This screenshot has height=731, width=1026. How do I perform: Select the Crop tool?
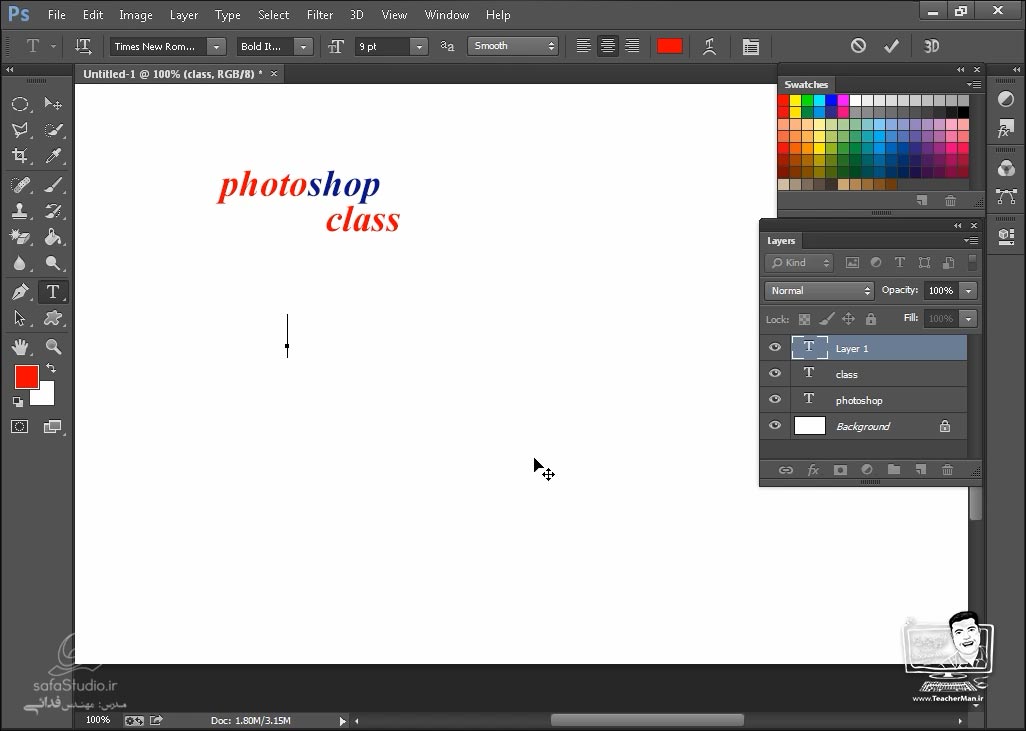pos(20,155)
